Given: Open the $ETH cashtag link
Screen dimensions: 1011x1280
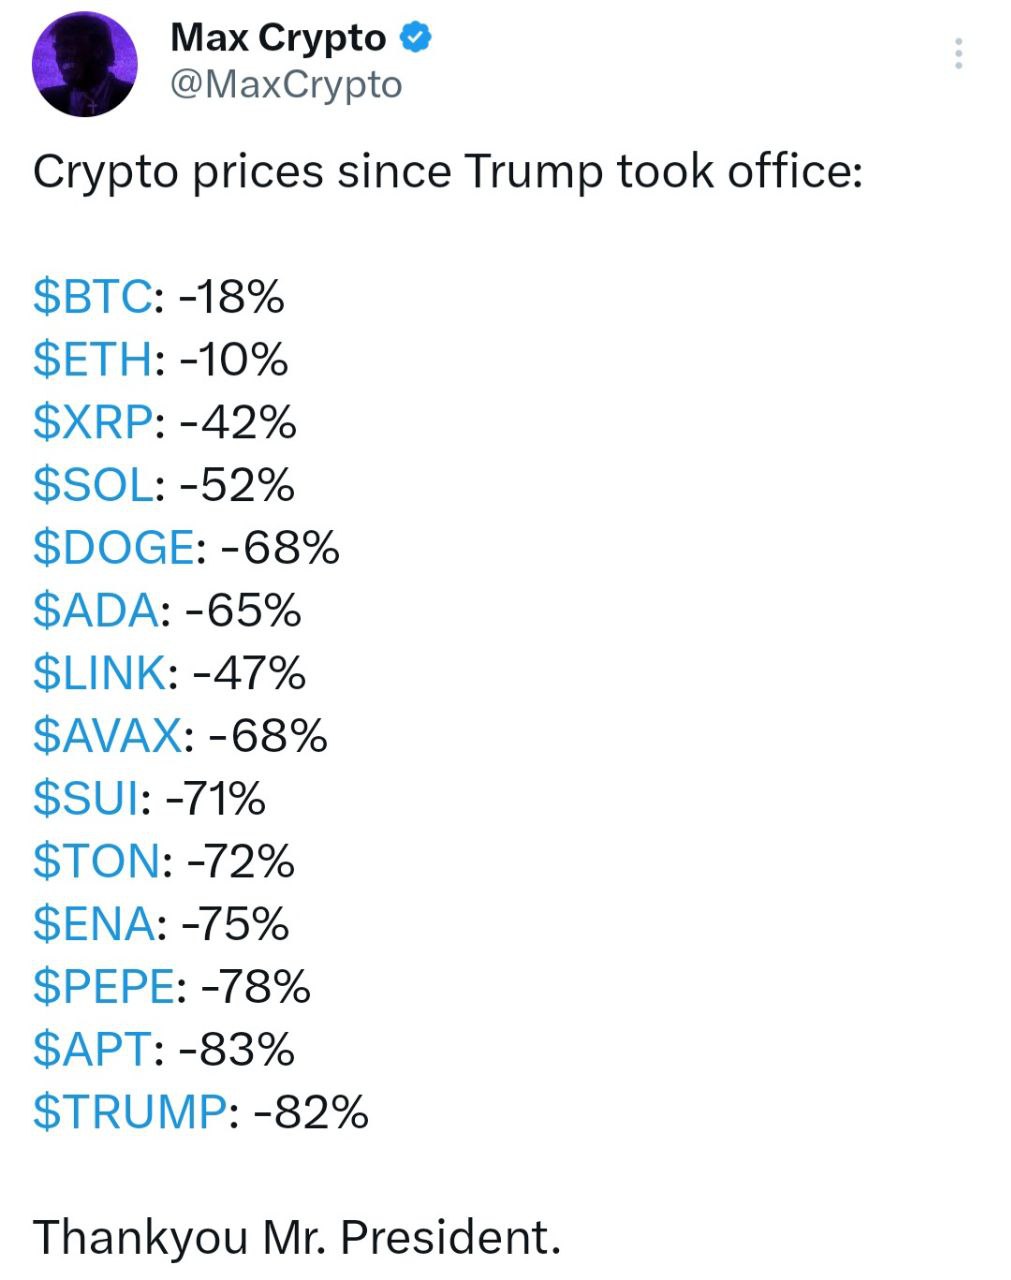Looking at the screenshot, I should [x=93, y=360].
